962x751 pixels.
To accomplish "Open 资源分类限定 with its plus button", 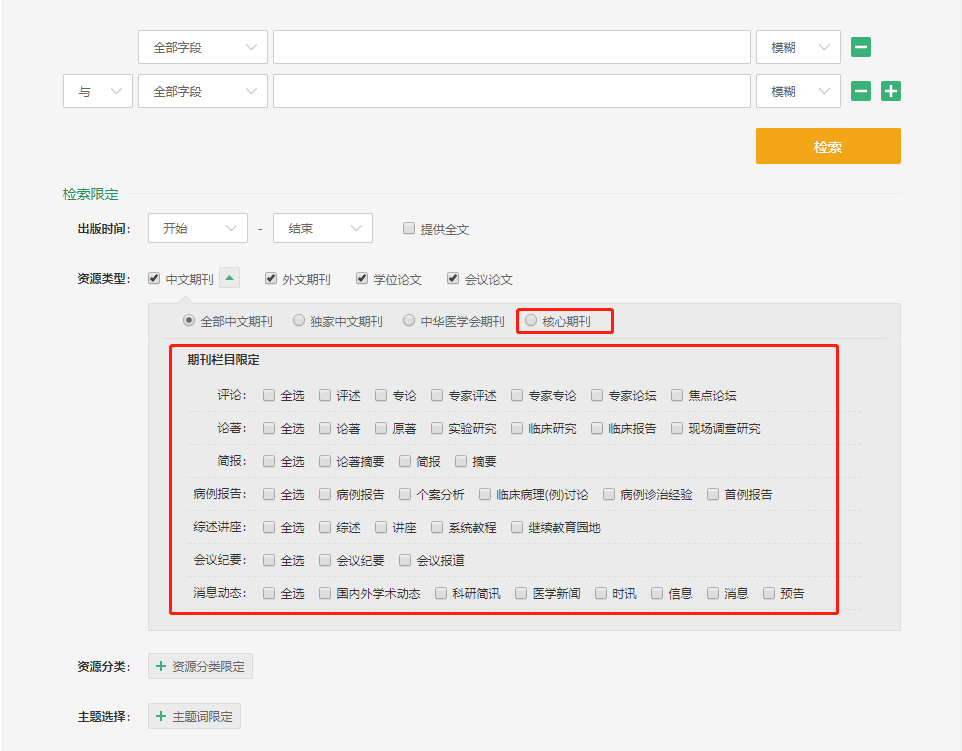I will [x=200, y=666].
